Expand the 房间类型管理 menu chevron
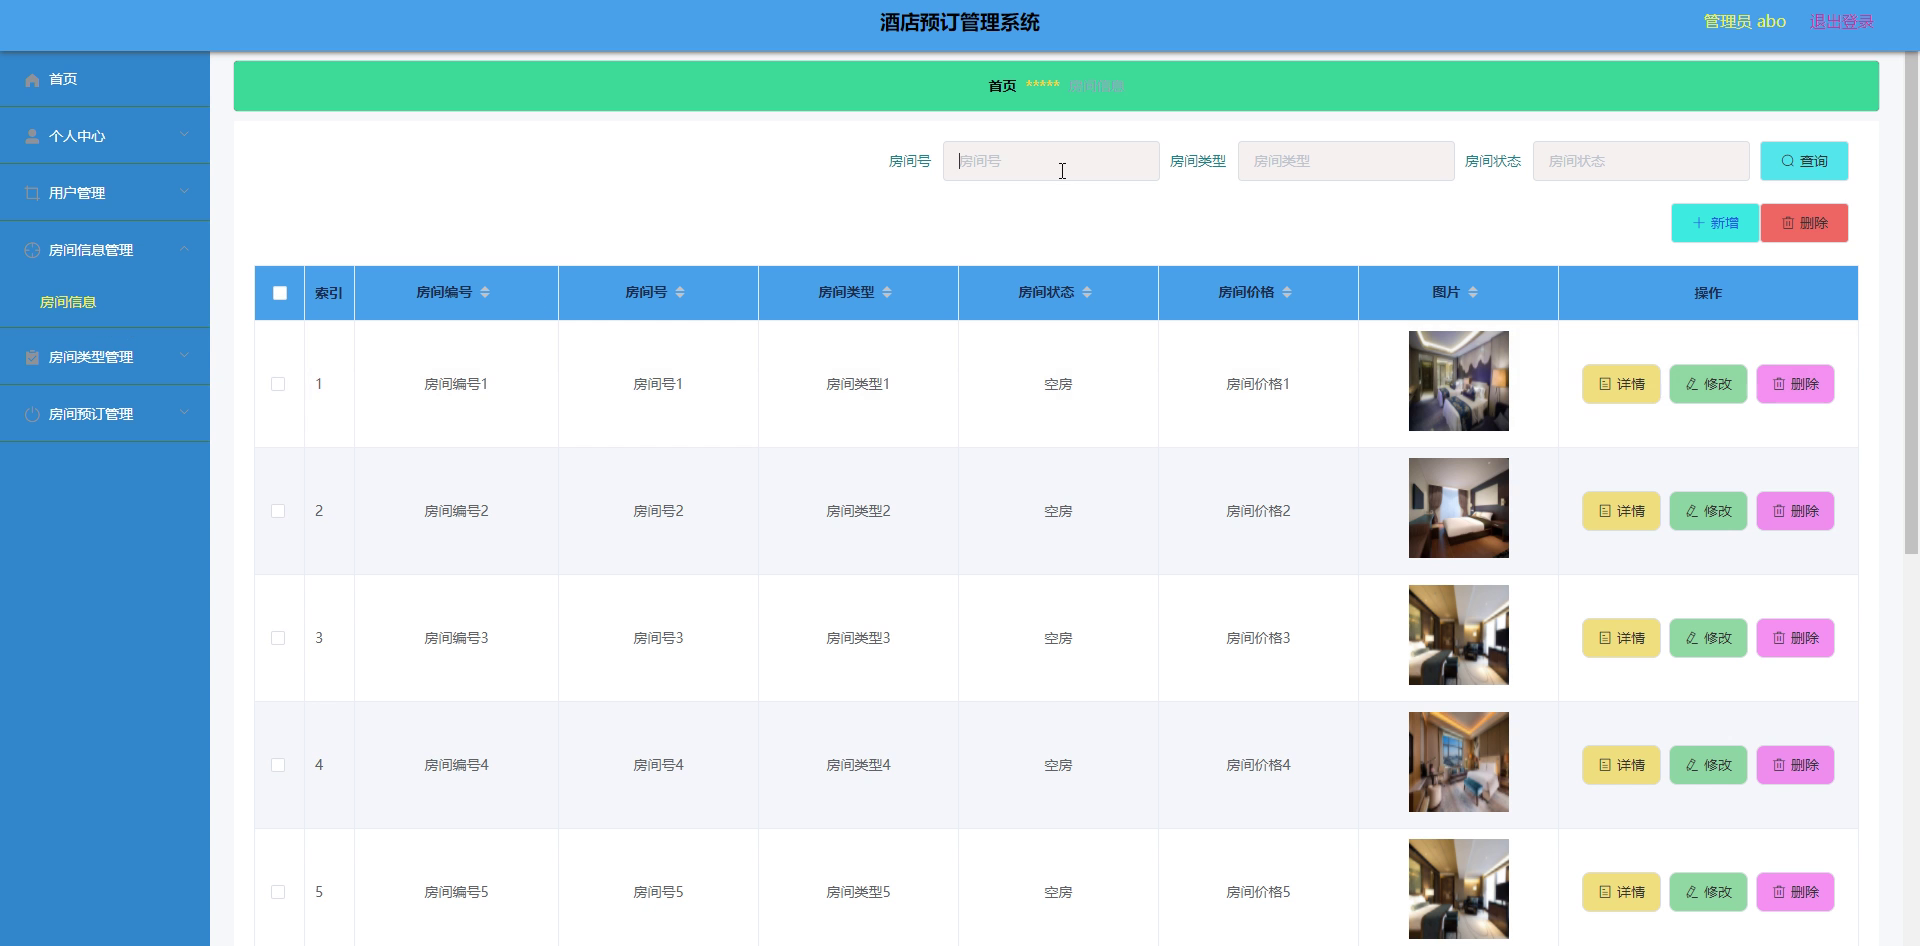 click(x=184, y=355)
